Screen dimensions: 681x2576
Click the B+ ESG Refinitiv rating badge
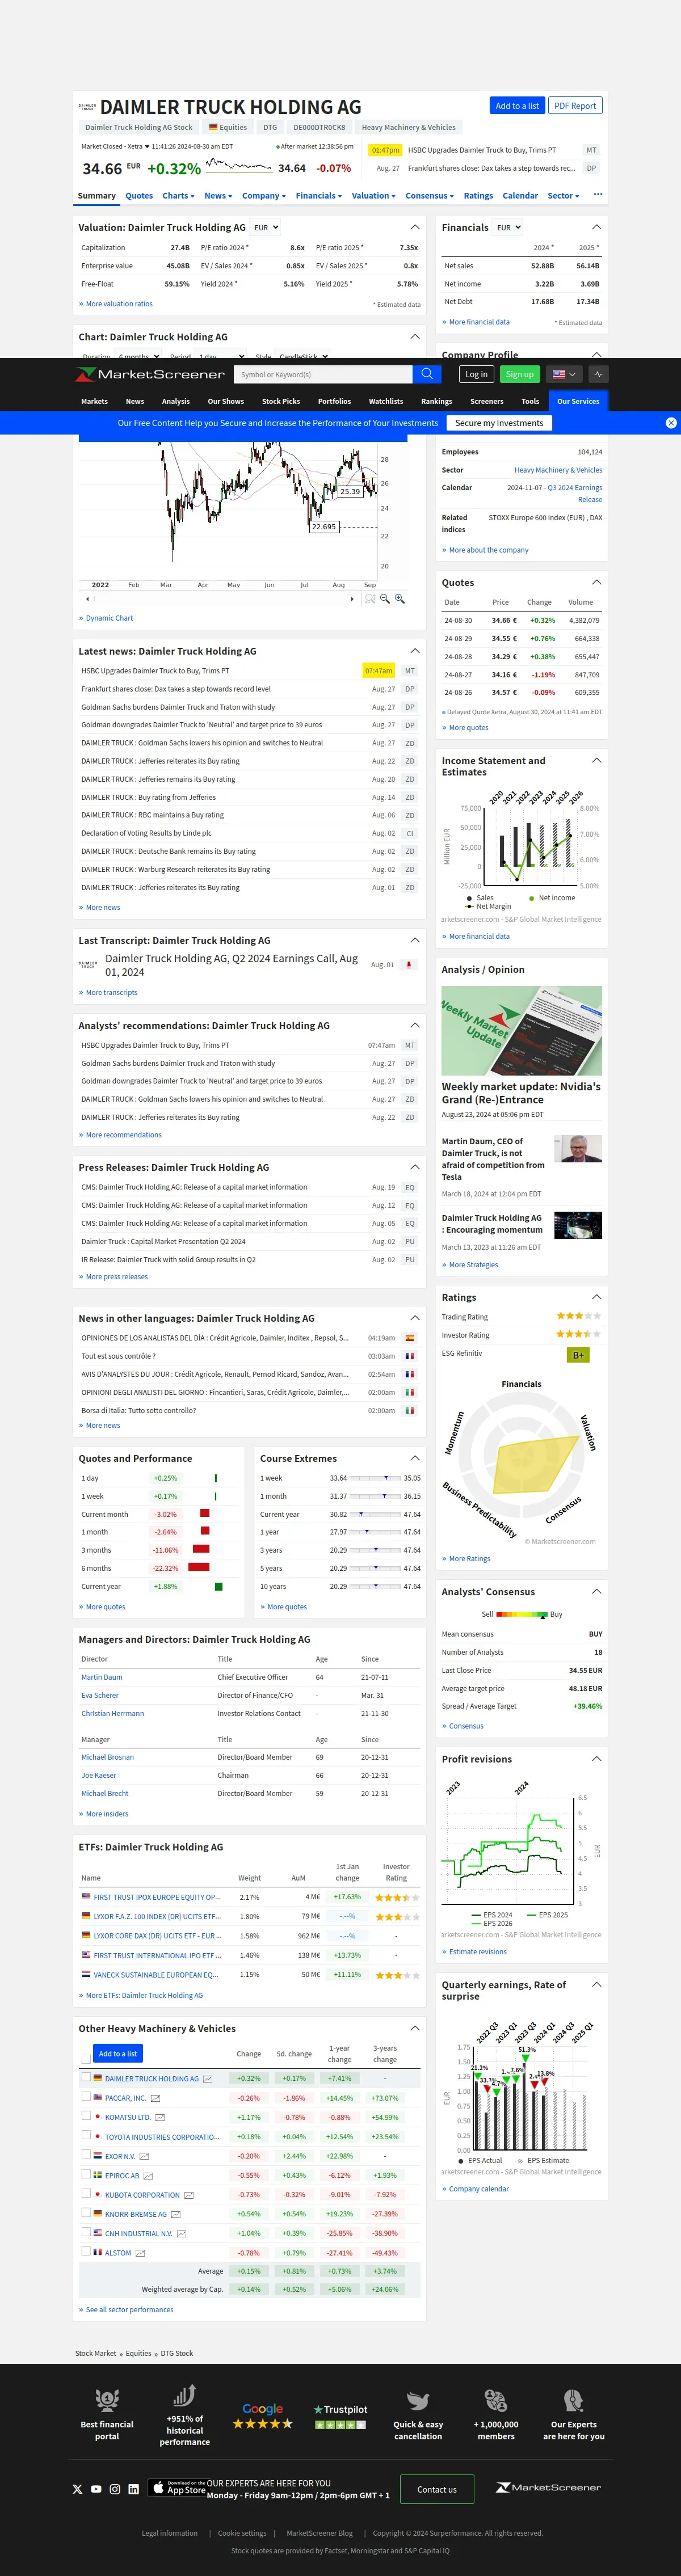(578, 1355)
